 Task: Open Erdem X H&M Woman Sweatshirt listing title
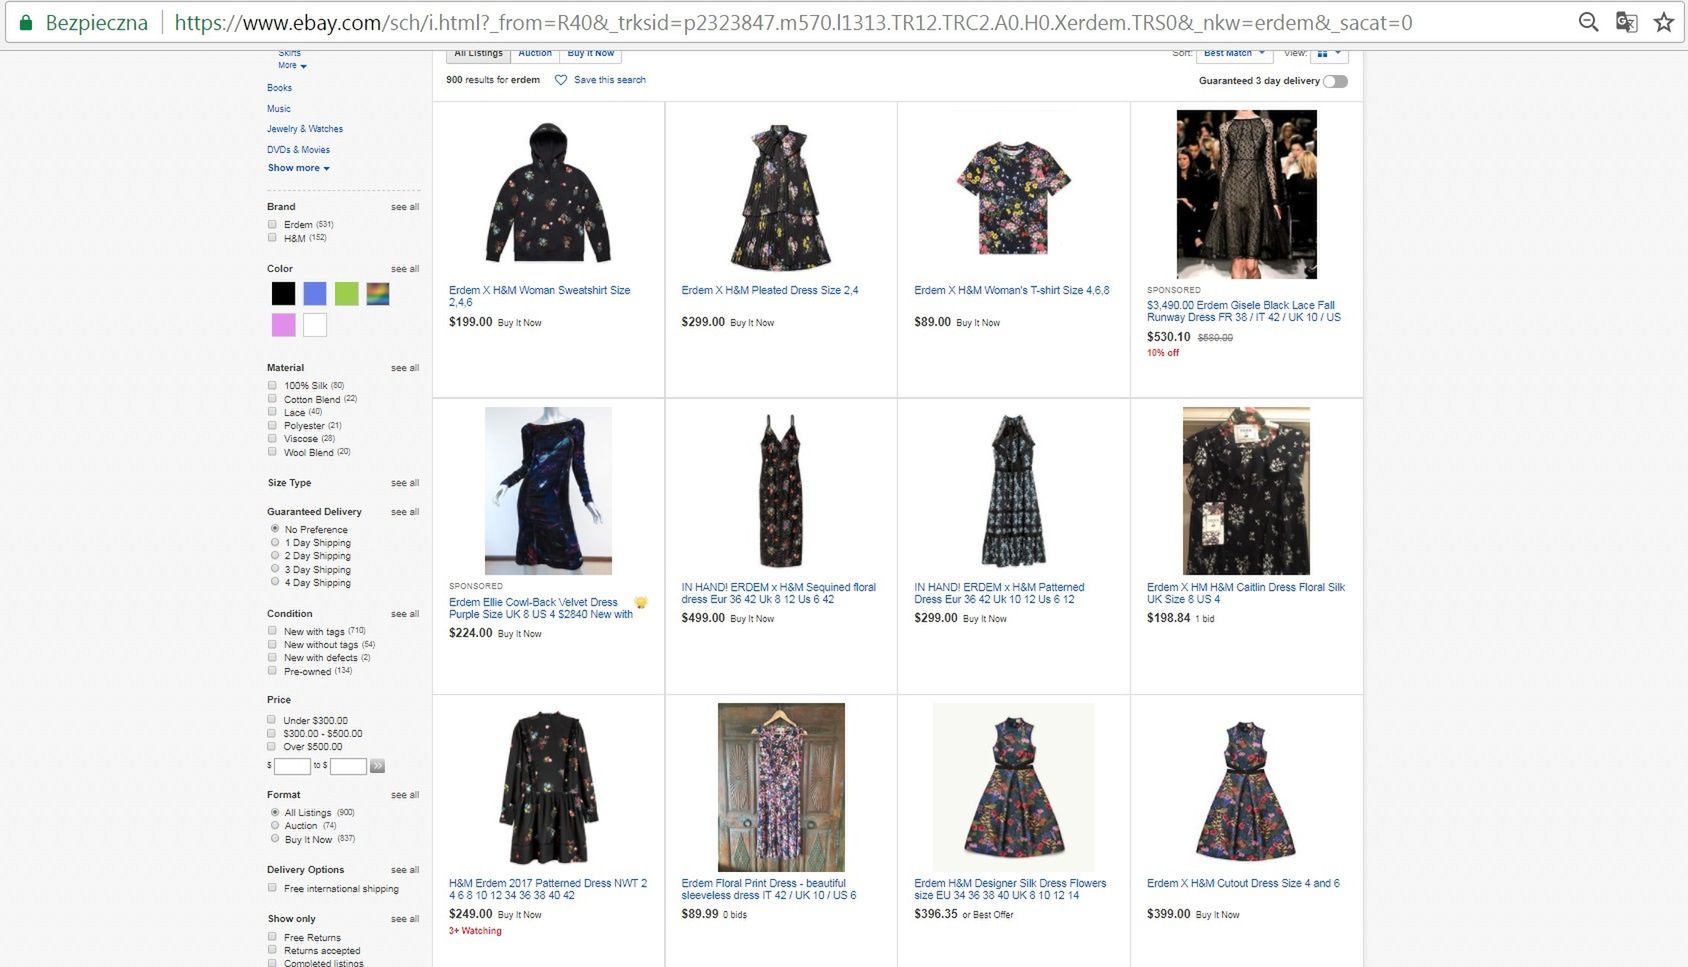(540, 296)
